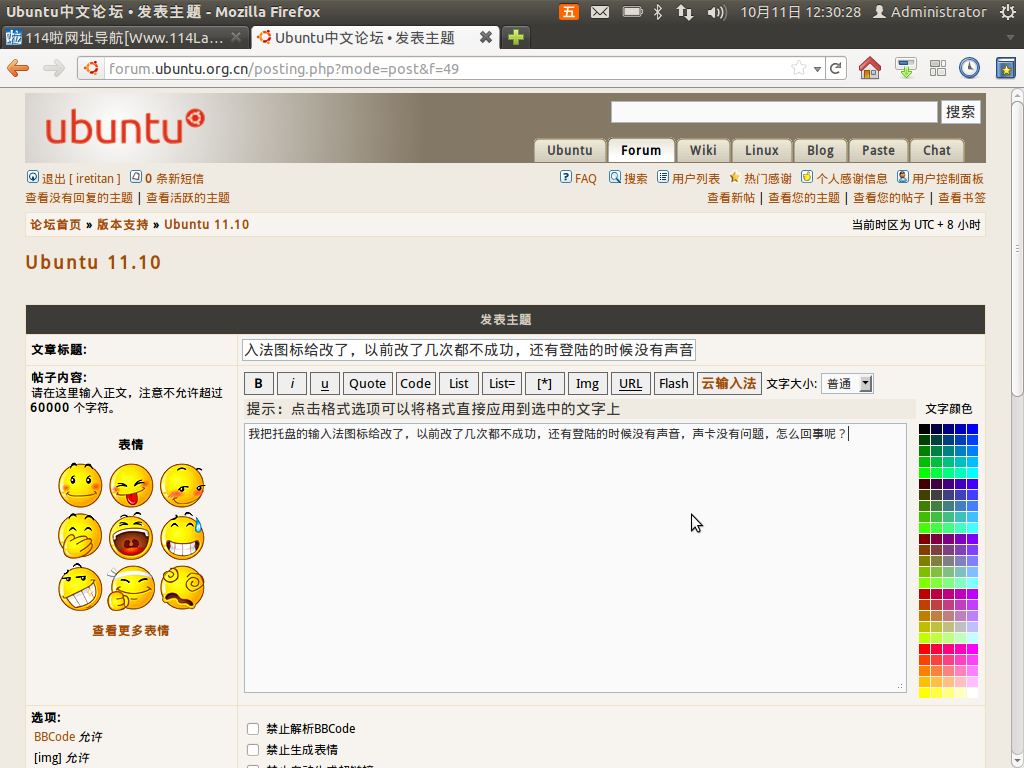
Task: Switch to the Ubuntu site tab
Action: click(x=569, y=150)
